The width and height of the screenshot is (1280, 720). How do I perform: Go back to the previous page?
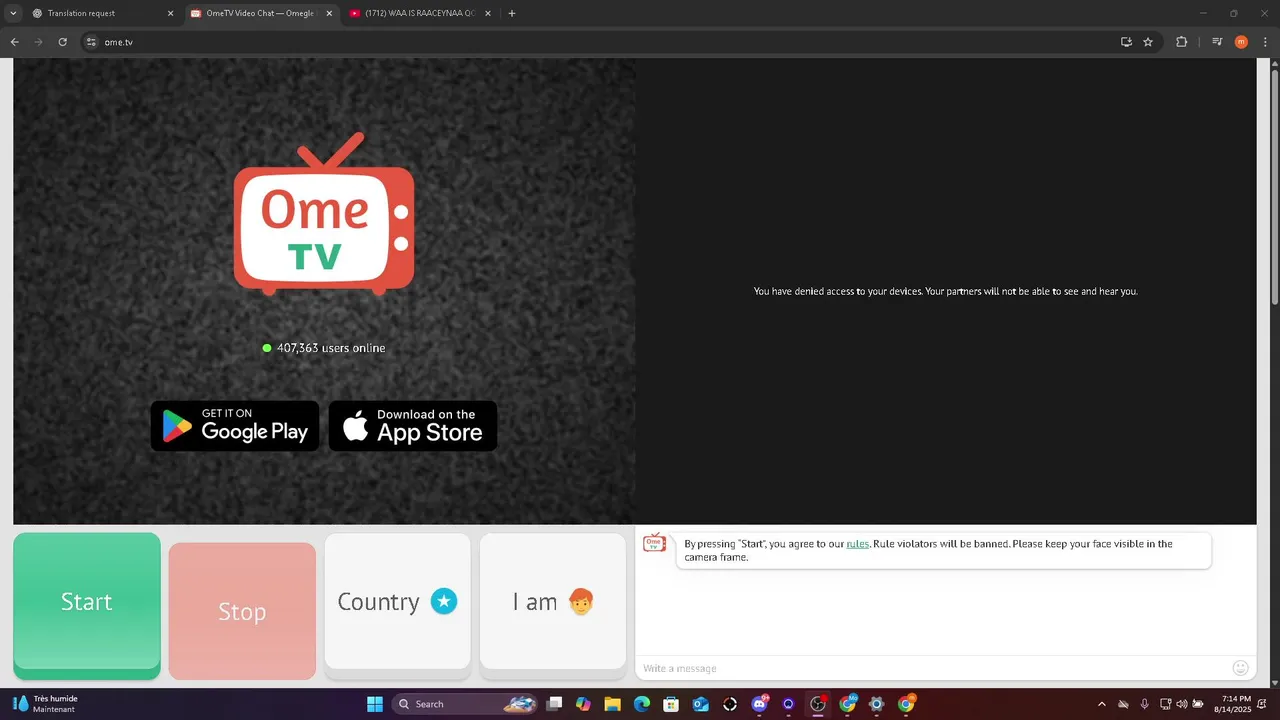point(14,42)
